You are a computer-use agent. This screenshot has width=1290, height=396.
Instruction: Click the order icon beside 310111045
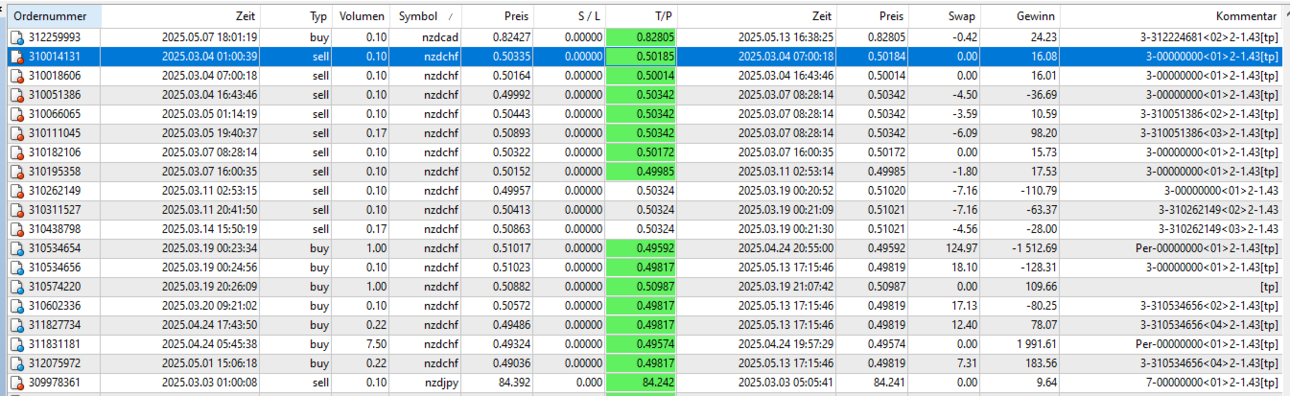coord(16,133)
